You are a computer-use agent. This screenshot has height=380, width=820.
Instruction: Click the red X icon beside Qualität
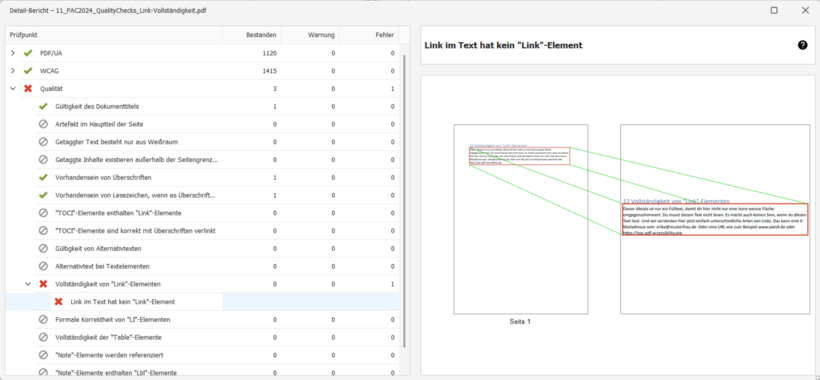(28, 89)
